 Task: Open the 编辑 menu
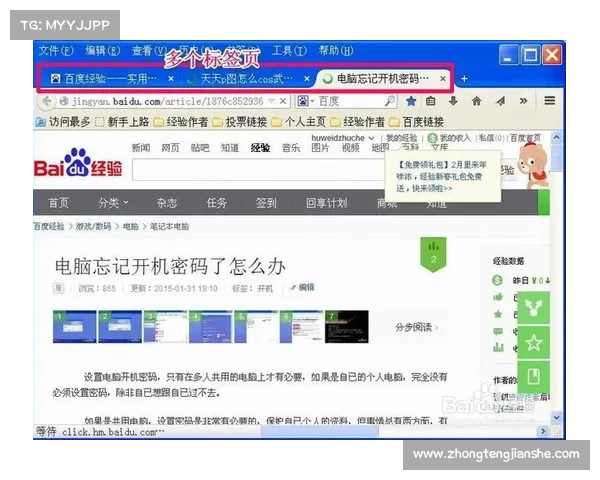[x=103, y=51]
